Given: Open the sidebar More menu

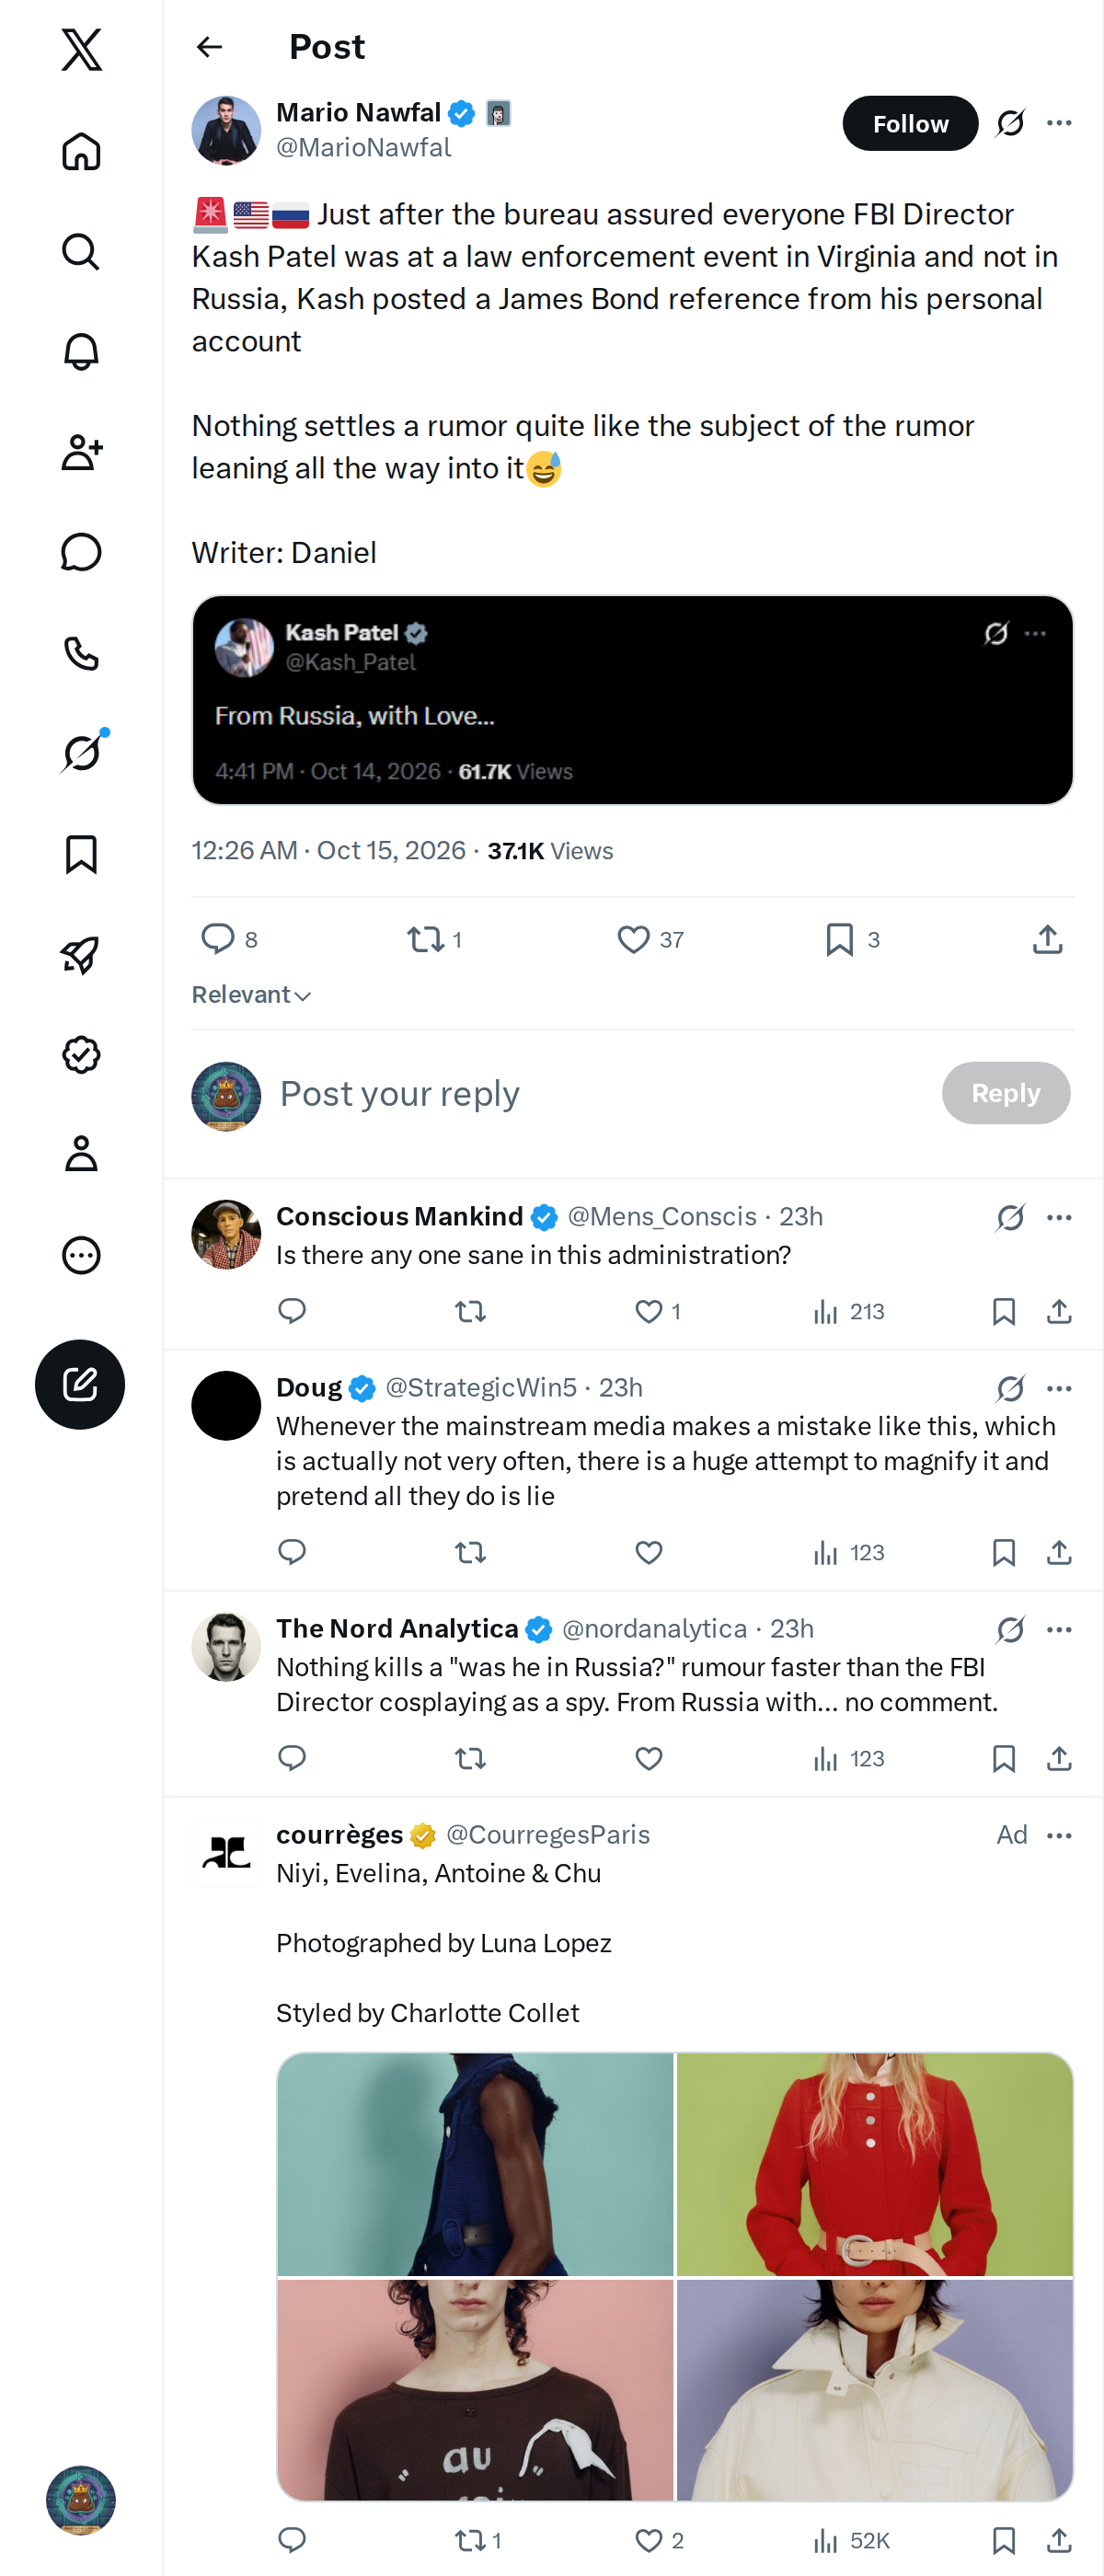Looking at the screenshot, I should (x=81, y=1255).
